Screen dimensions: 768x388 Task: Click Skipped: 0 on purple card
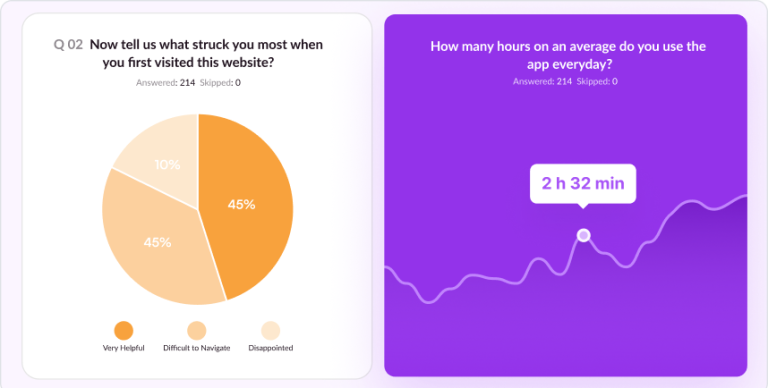(x=597, y=81)
